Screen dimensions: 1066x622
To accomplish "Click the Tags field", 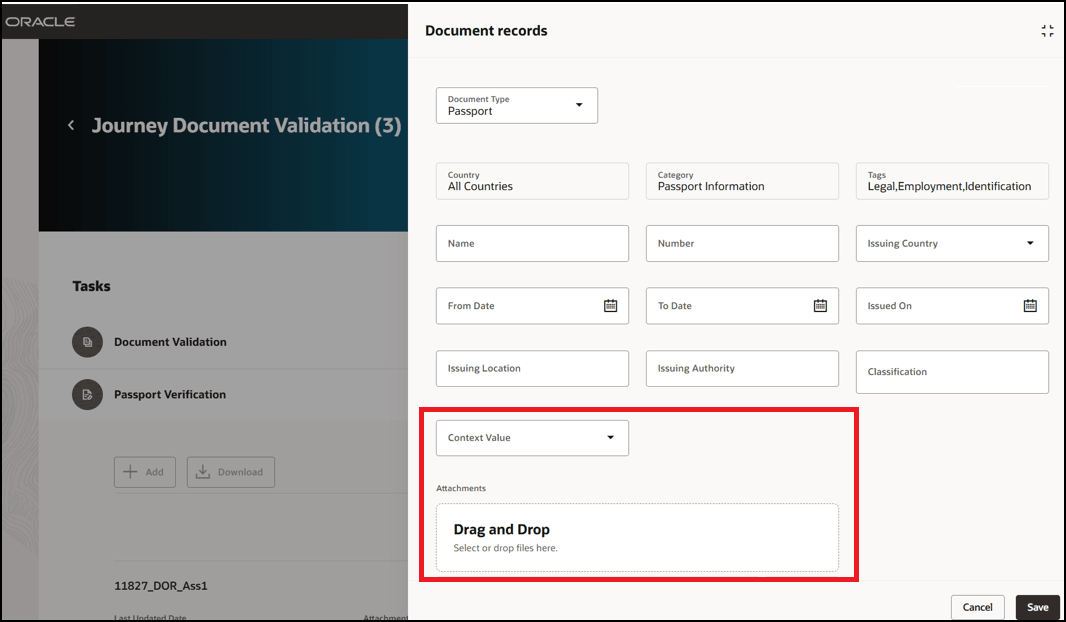I will (x=952, y=181).
